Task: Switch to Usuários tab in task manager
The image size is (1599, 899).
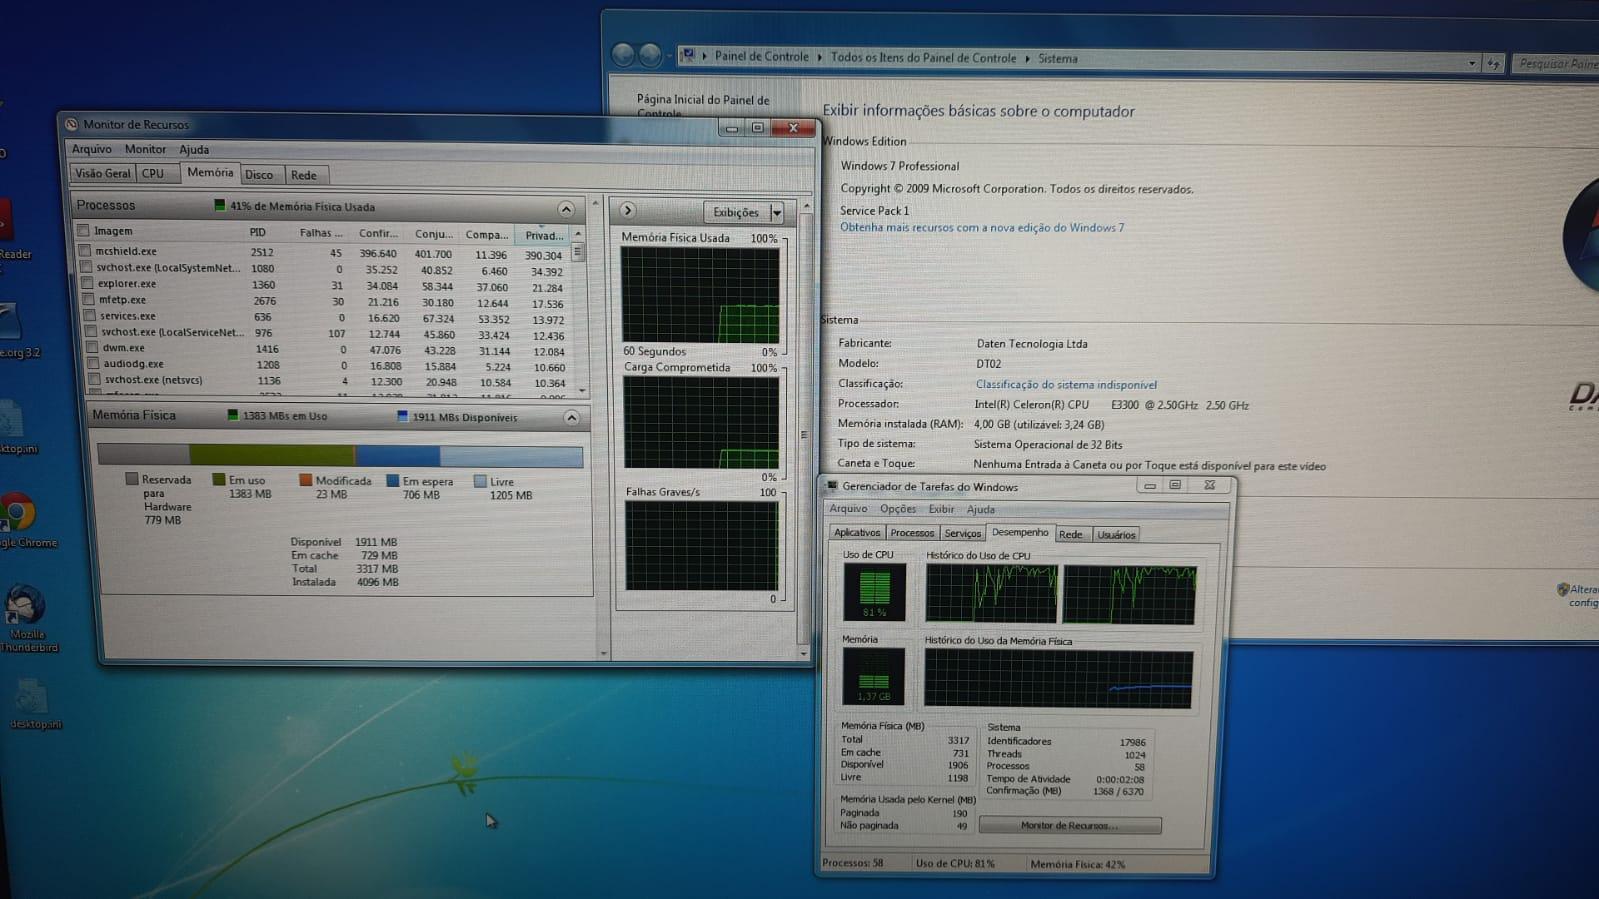Action: [1116, 535]
